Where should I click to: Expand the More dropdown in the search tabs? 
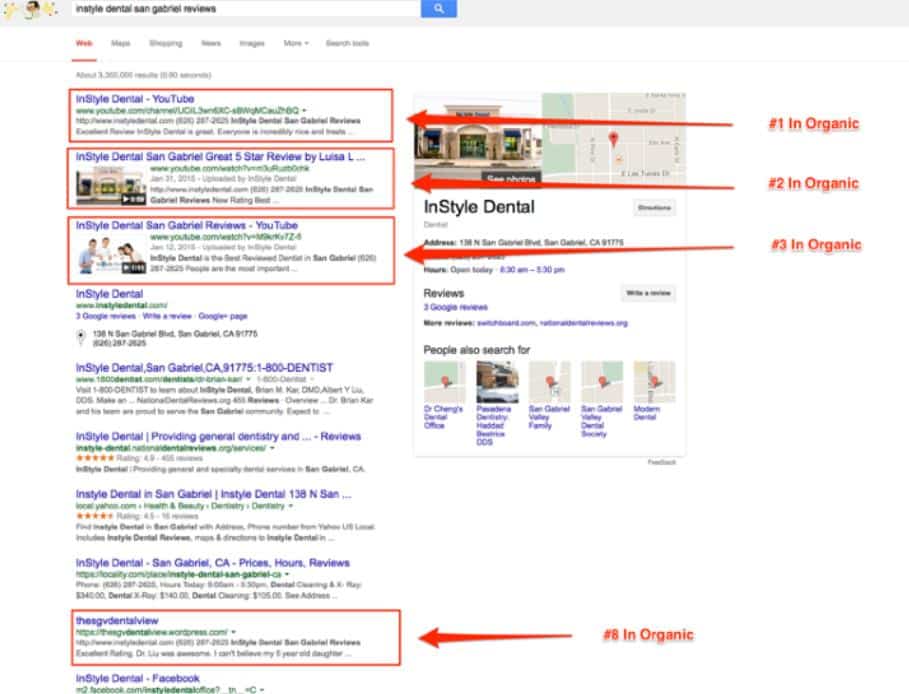click(x=296, y=43)
